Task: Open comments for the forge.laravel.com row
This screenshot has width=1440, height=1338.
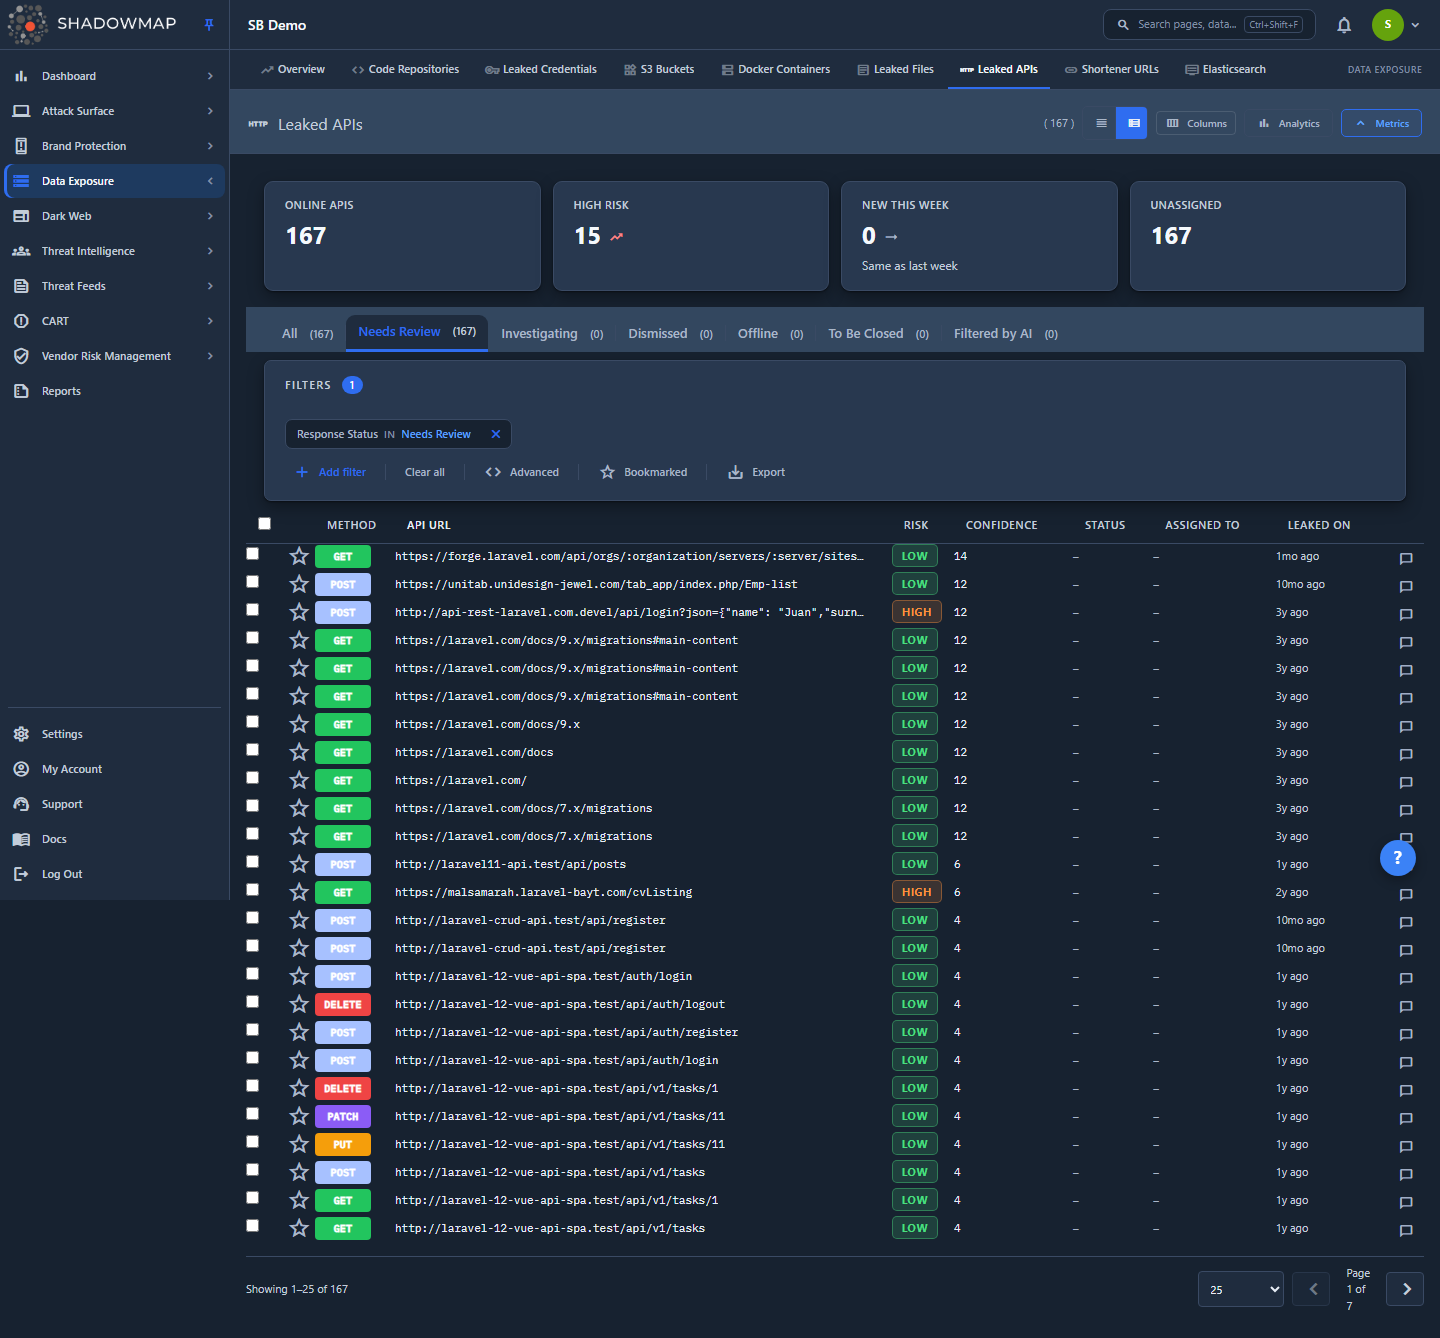Action: (x=1406, y=558)
